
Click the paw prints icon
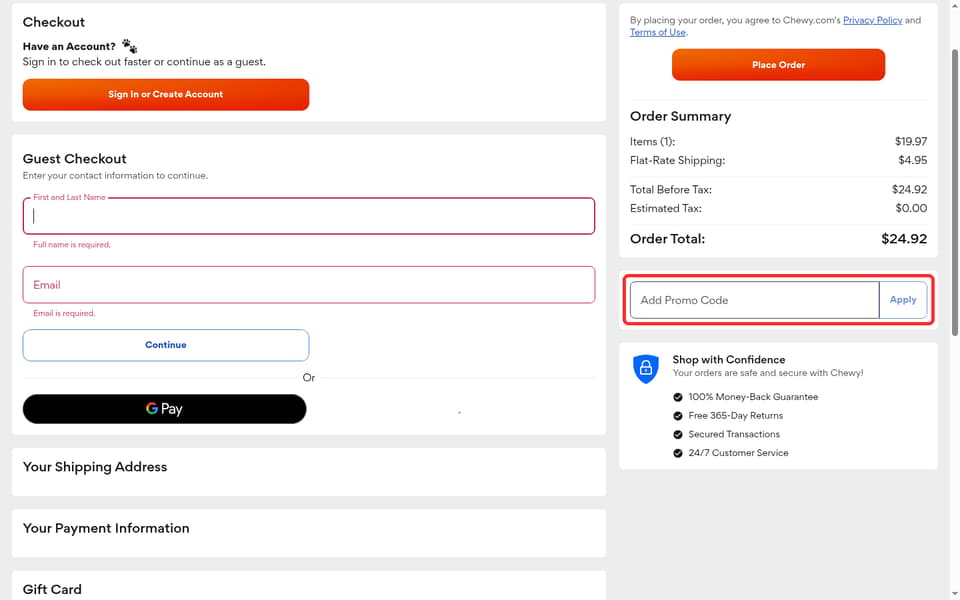[x=129, y=46]
